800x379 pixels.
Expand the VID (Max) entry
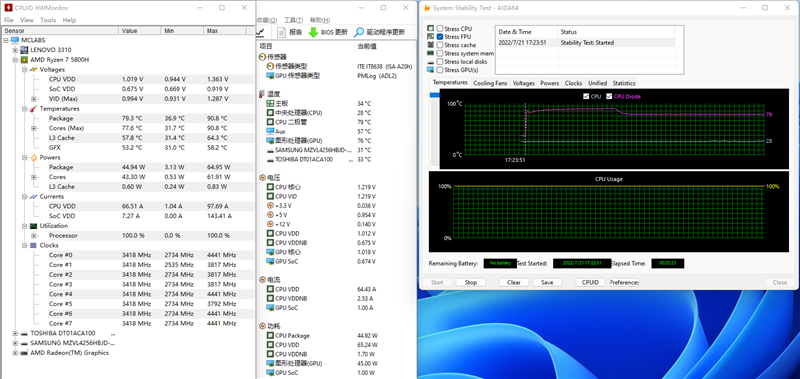[34, 99]
